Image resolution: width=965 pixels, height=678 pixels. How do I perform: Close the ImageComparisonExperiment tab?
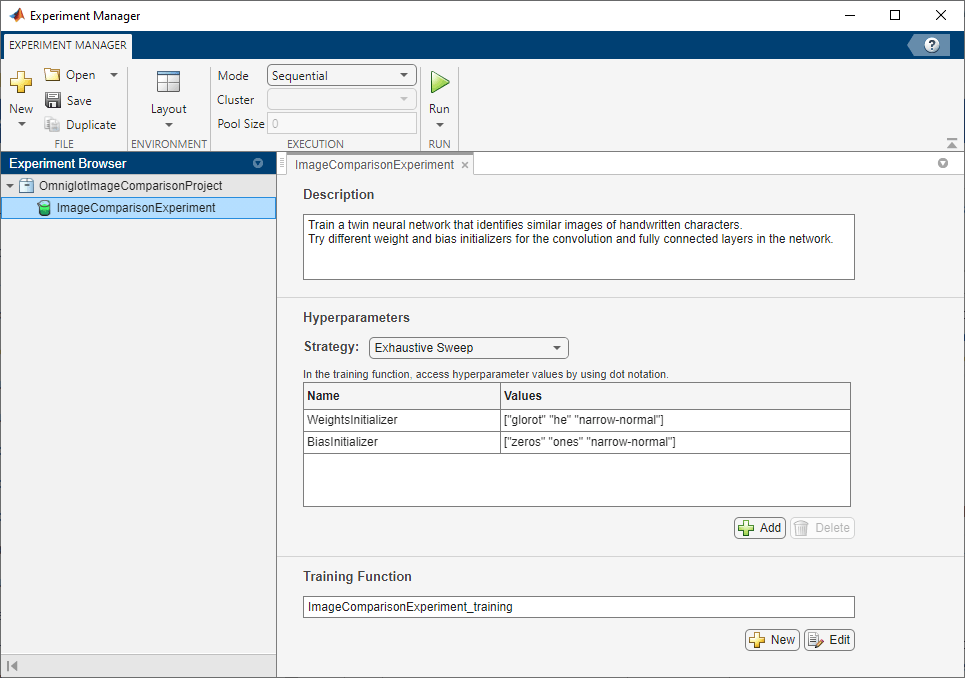pos(465,165)
